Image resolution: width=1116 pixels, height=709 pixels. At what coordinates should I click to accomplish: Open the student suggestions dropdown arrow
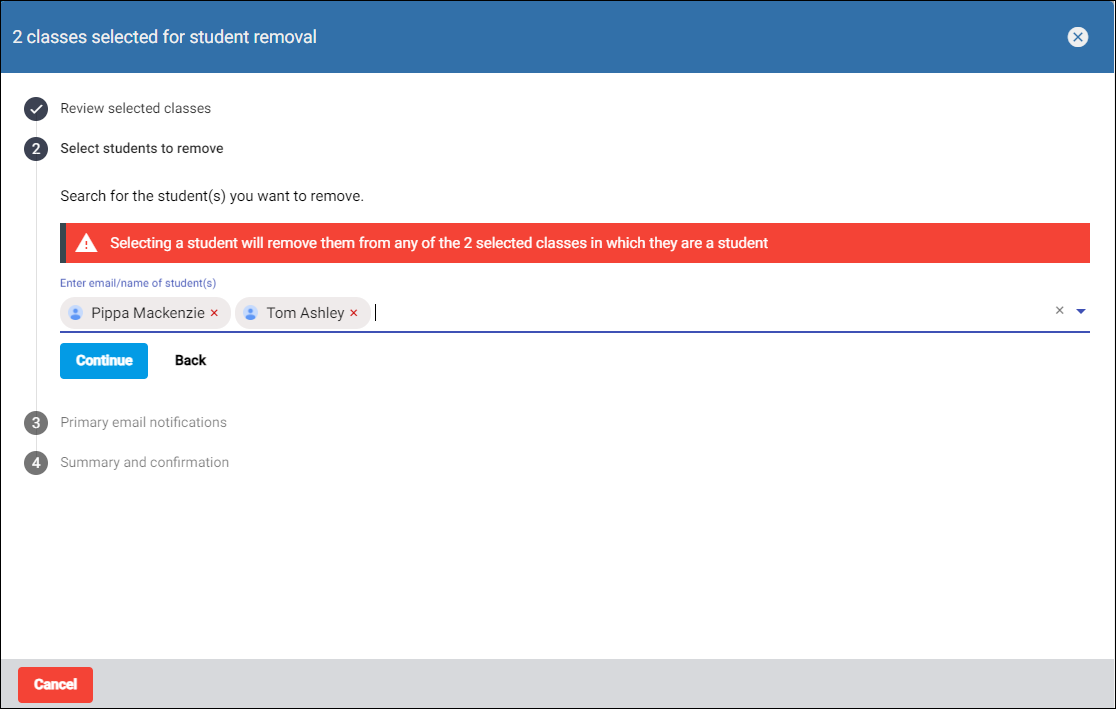tap(1081, 311)
